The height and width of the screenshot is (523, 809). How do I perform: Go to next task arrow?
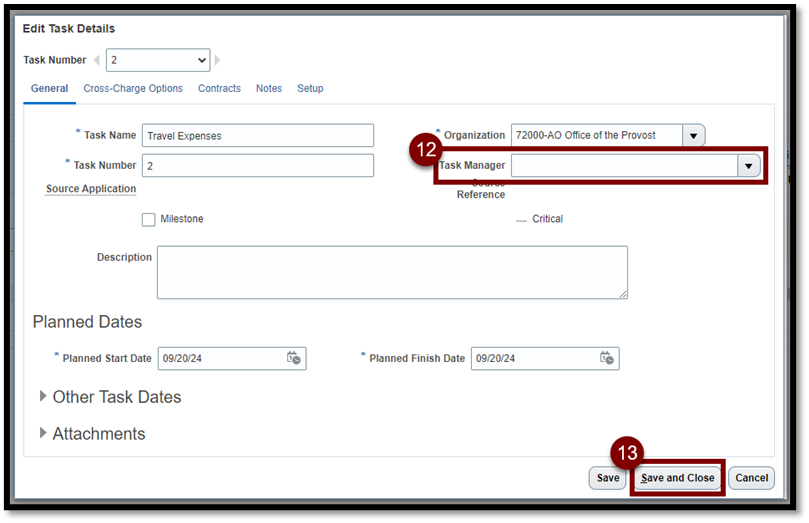click(x=218, y=61)
